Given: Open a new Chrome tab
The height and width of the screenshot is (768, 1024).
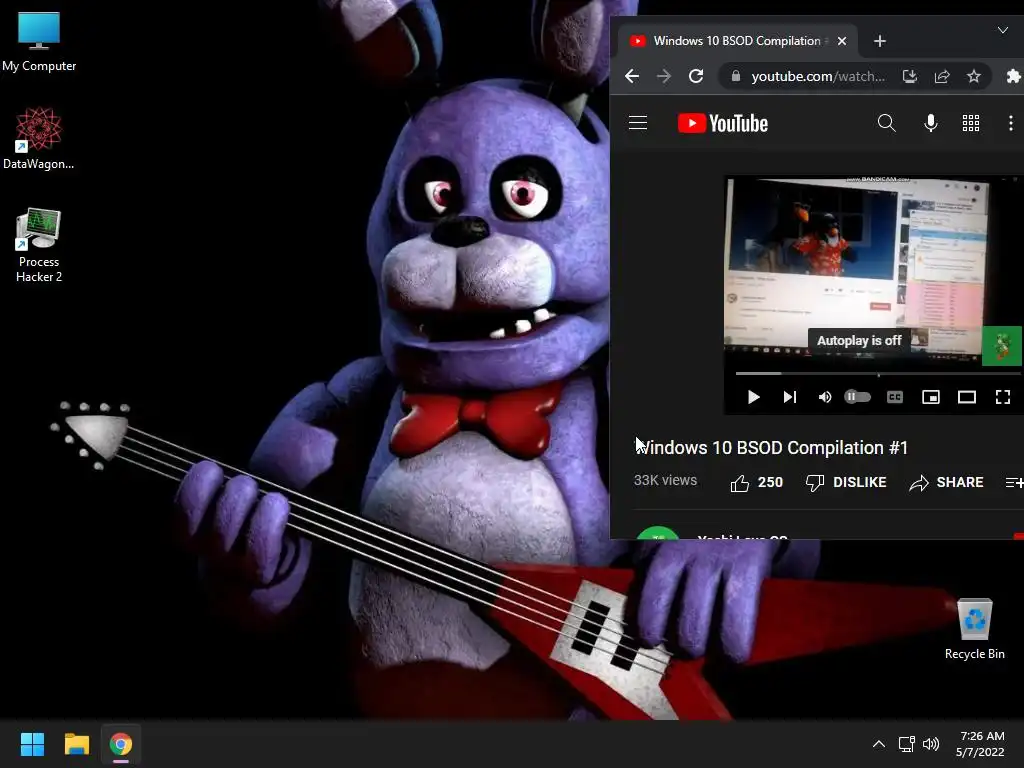Looking at the screenshot, I should coord(880,41).
